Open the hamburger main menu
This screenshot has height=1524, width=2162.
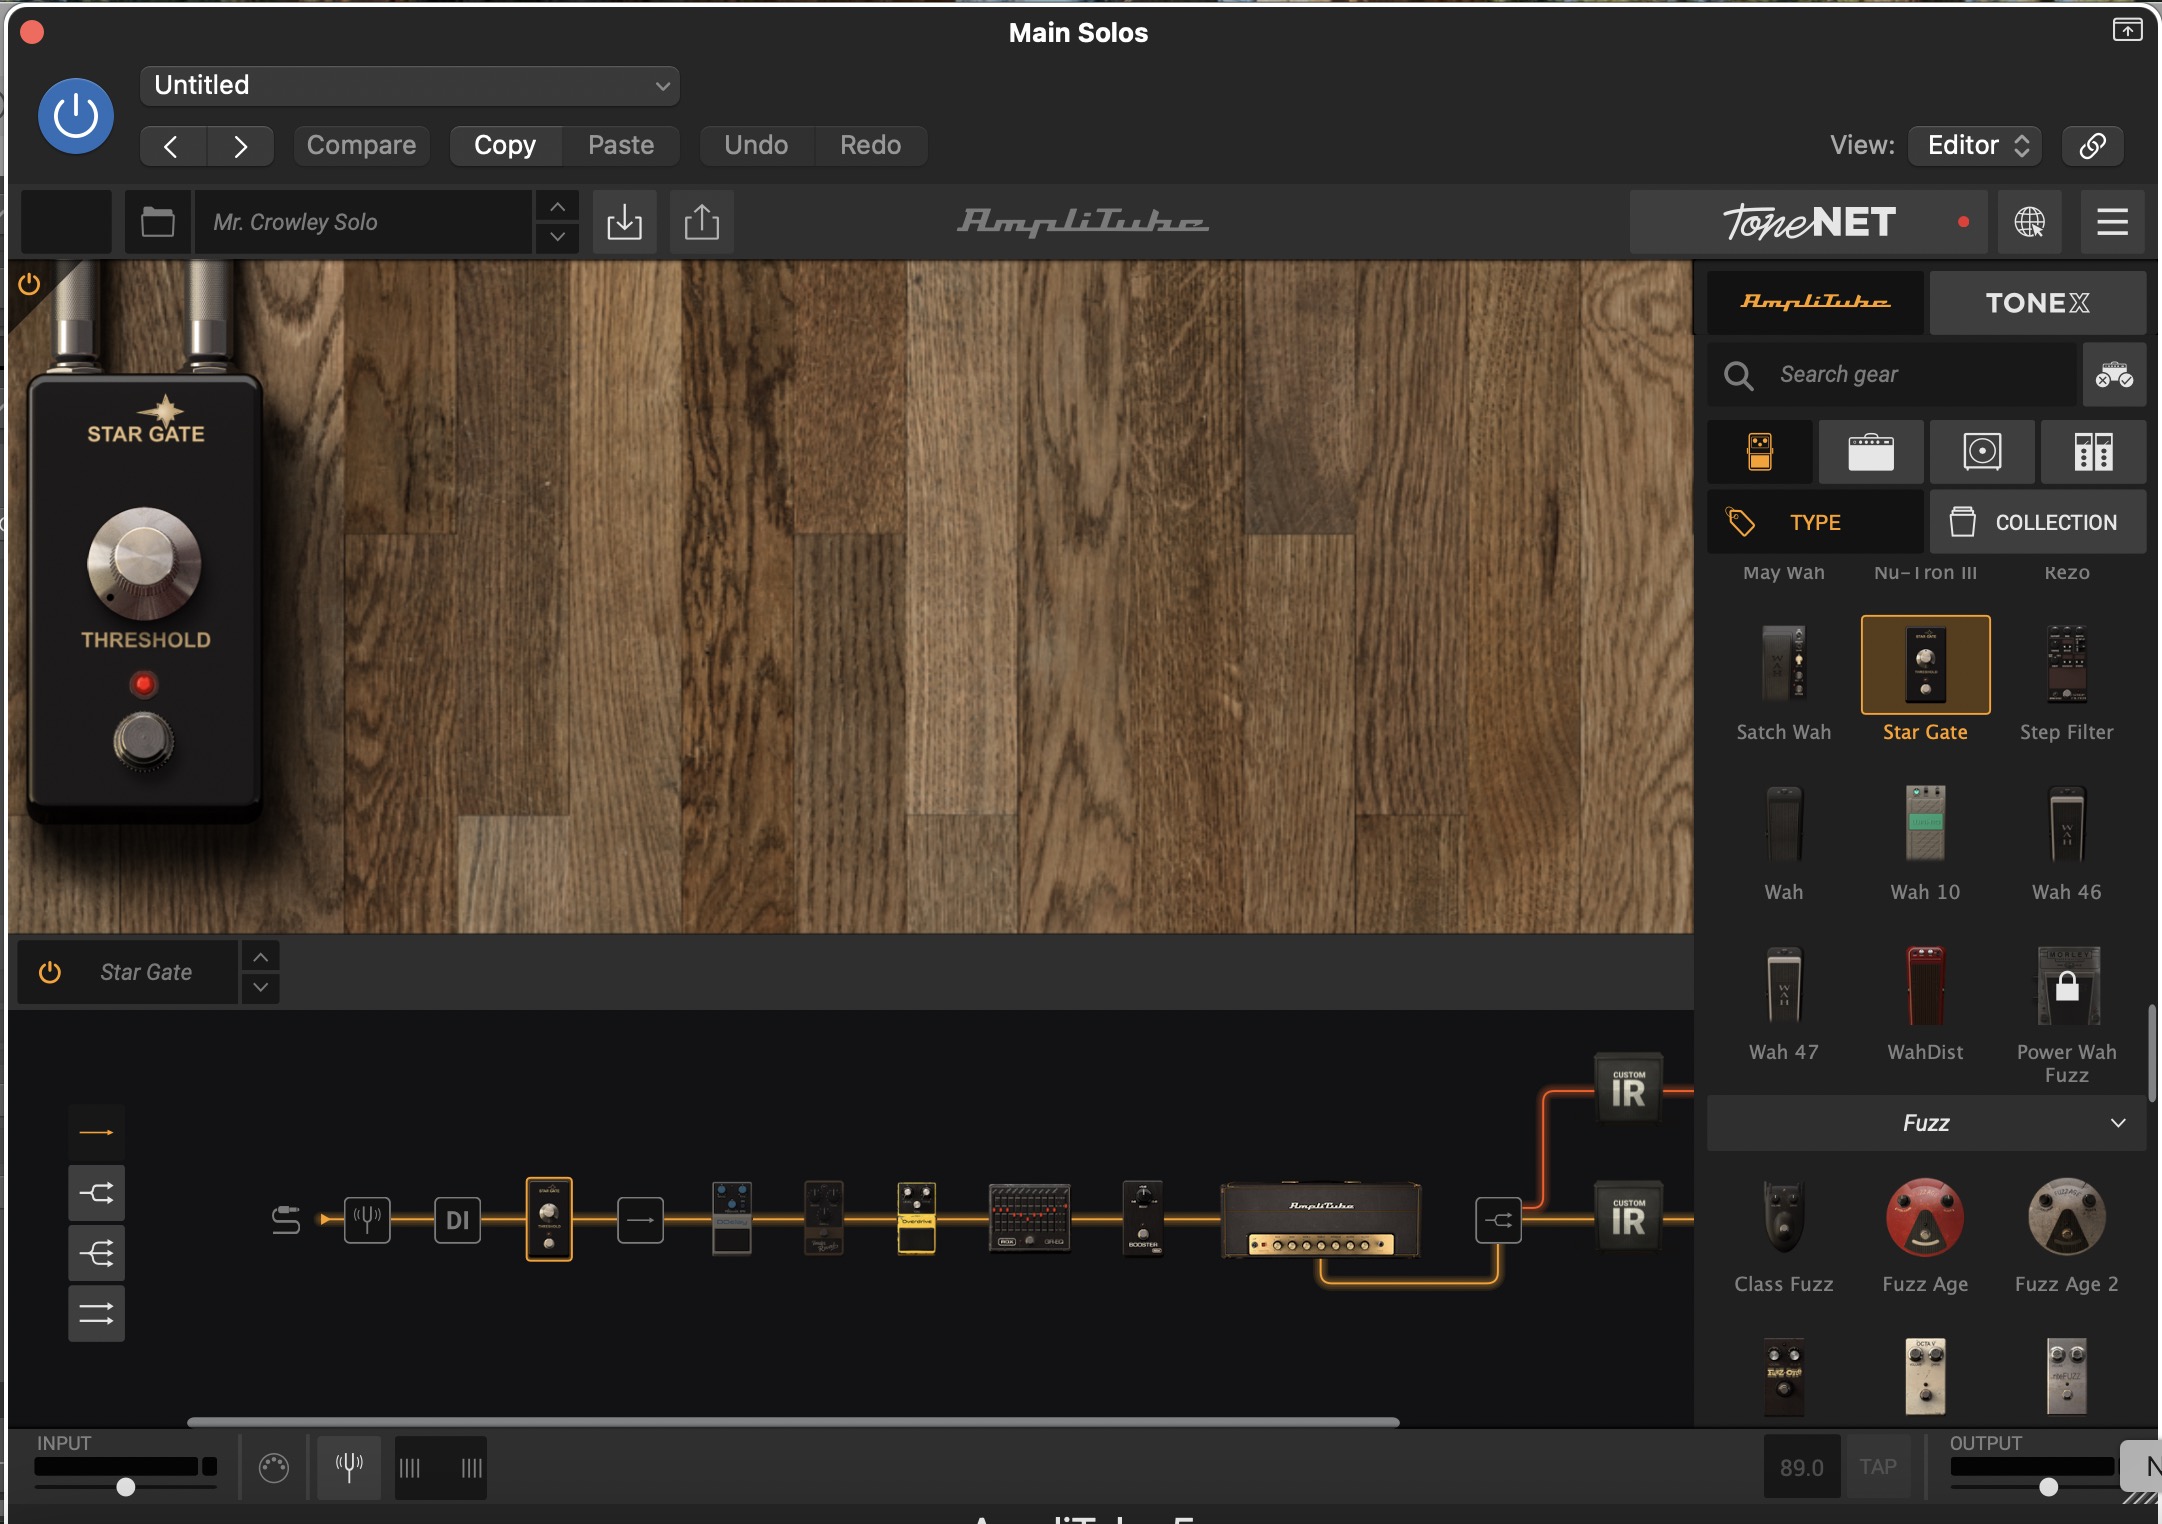pos(2112,222)
